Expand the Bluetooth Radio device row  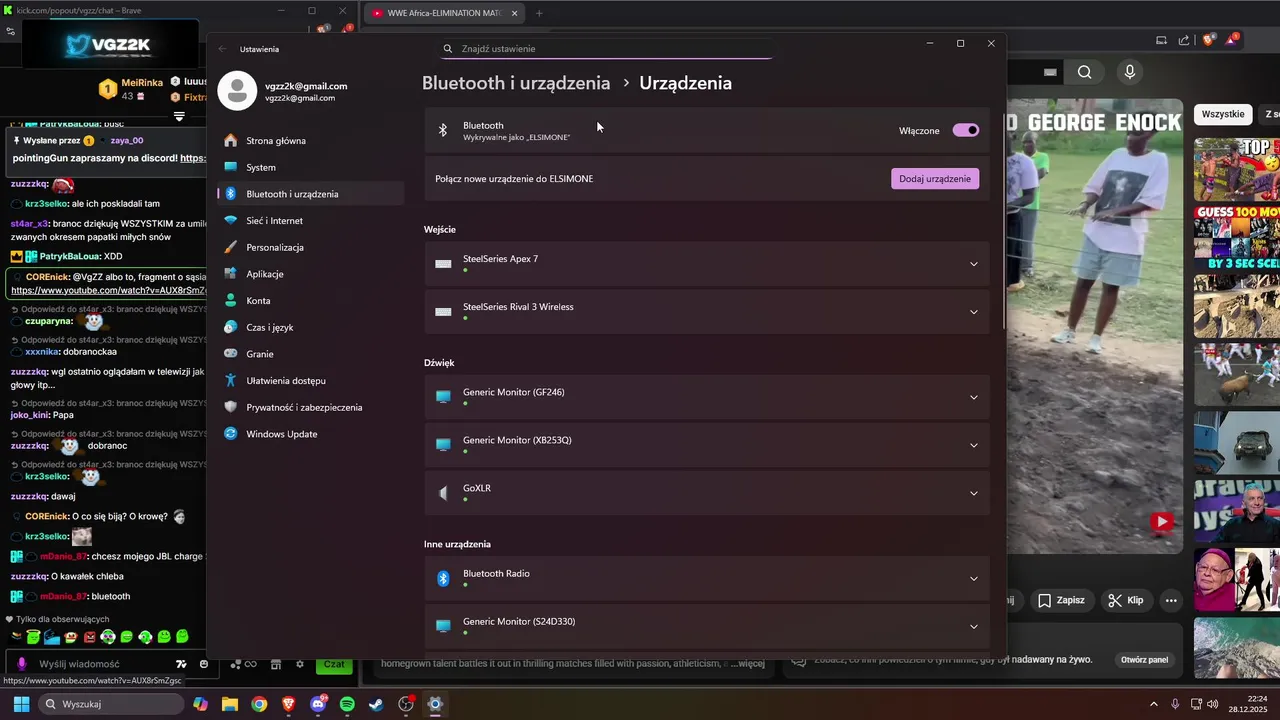click(707, 578)
